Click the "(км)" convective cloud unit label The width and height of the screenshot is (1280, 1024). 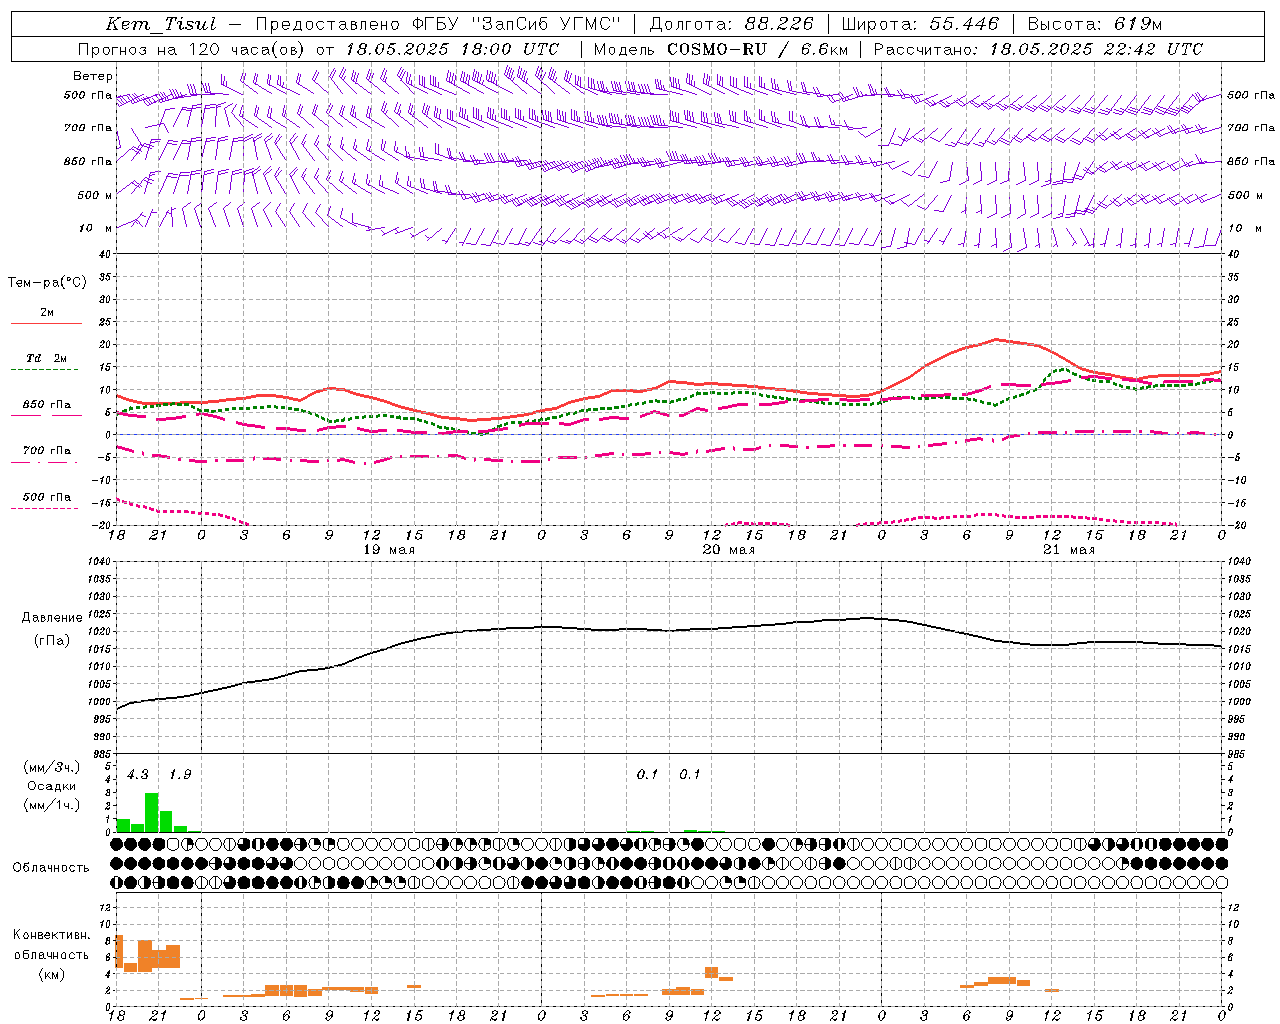[x=53, y=974]
